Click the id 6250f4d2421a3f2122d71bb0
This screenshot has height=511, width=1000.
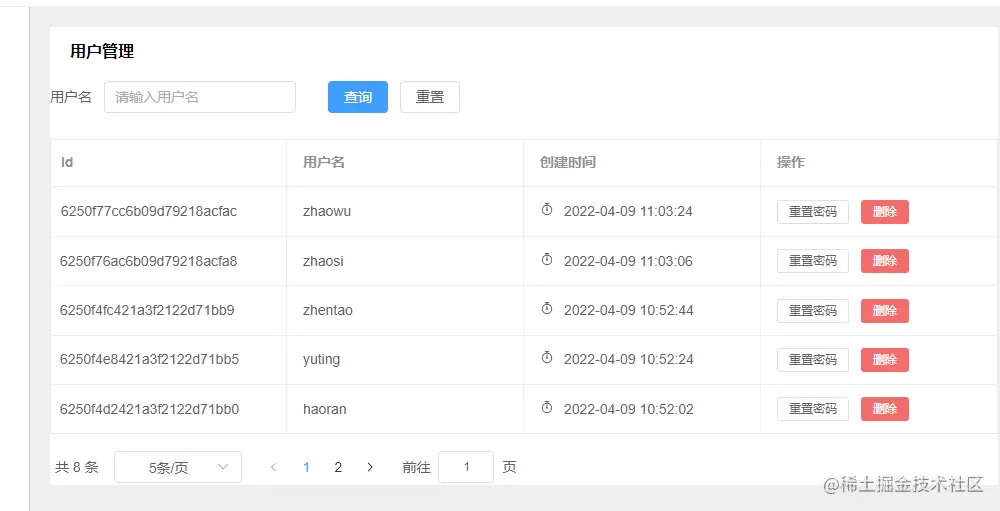[149, 409]
